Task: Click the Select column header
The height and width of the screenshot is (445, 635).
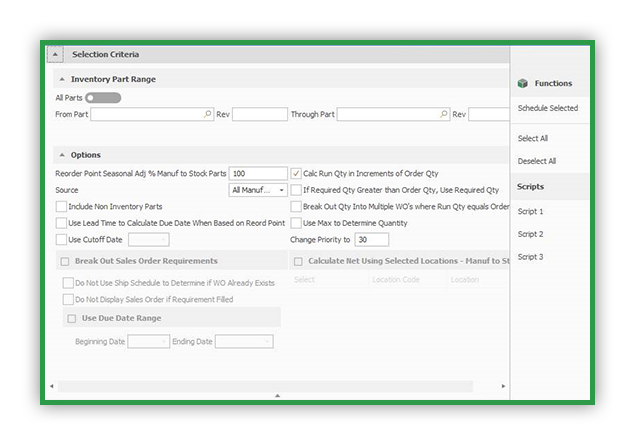Action: (x=305, y=280)
